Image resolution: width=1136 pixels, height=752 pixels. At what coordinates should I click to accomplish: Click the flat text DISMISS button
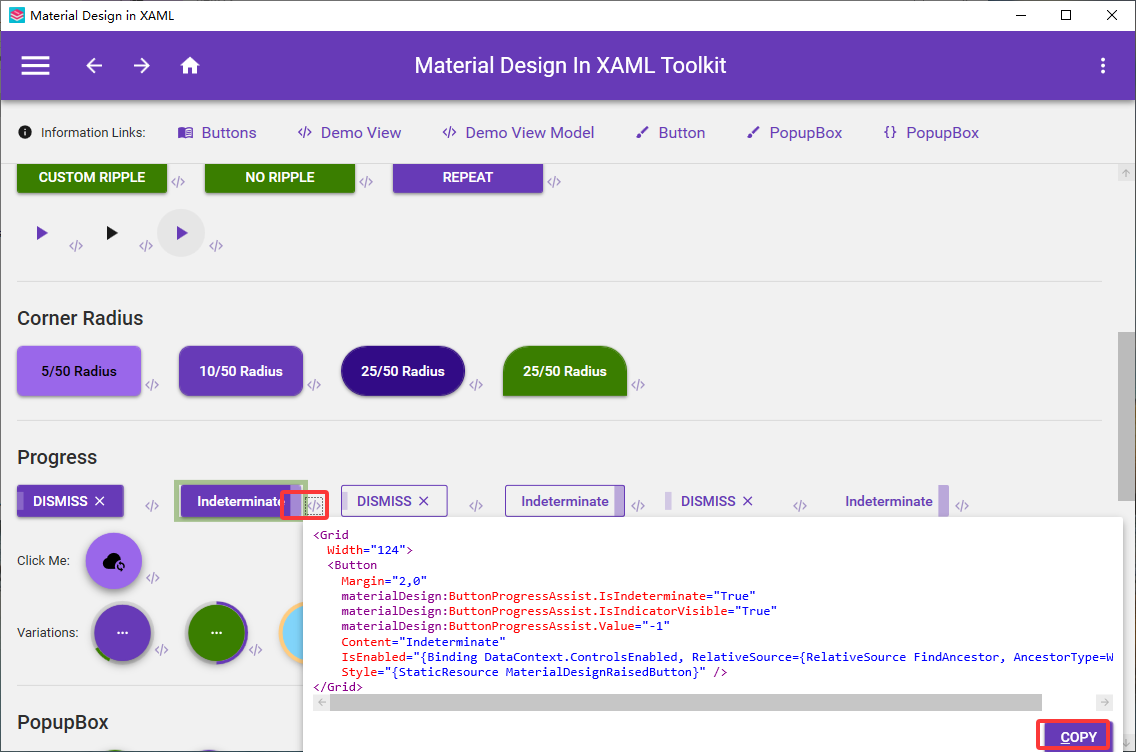pos(717,501)
